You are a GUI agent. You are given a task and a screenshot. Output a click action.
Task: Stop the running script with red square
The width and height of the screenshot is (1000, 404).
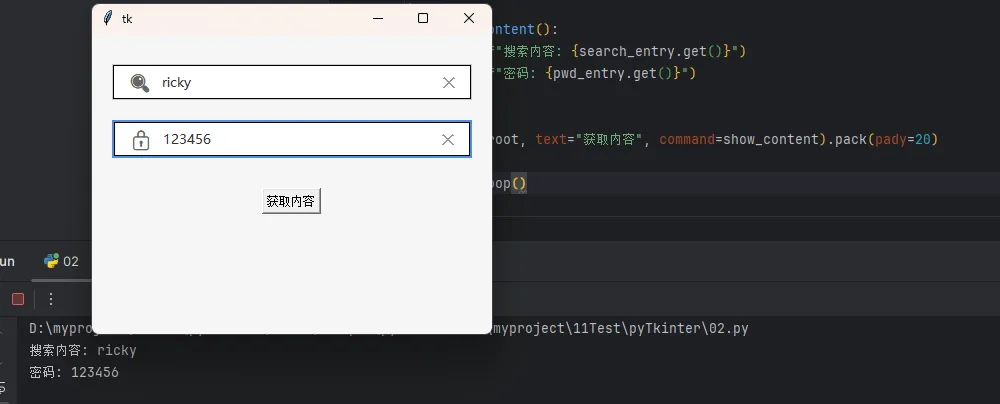tap(18, 299)
